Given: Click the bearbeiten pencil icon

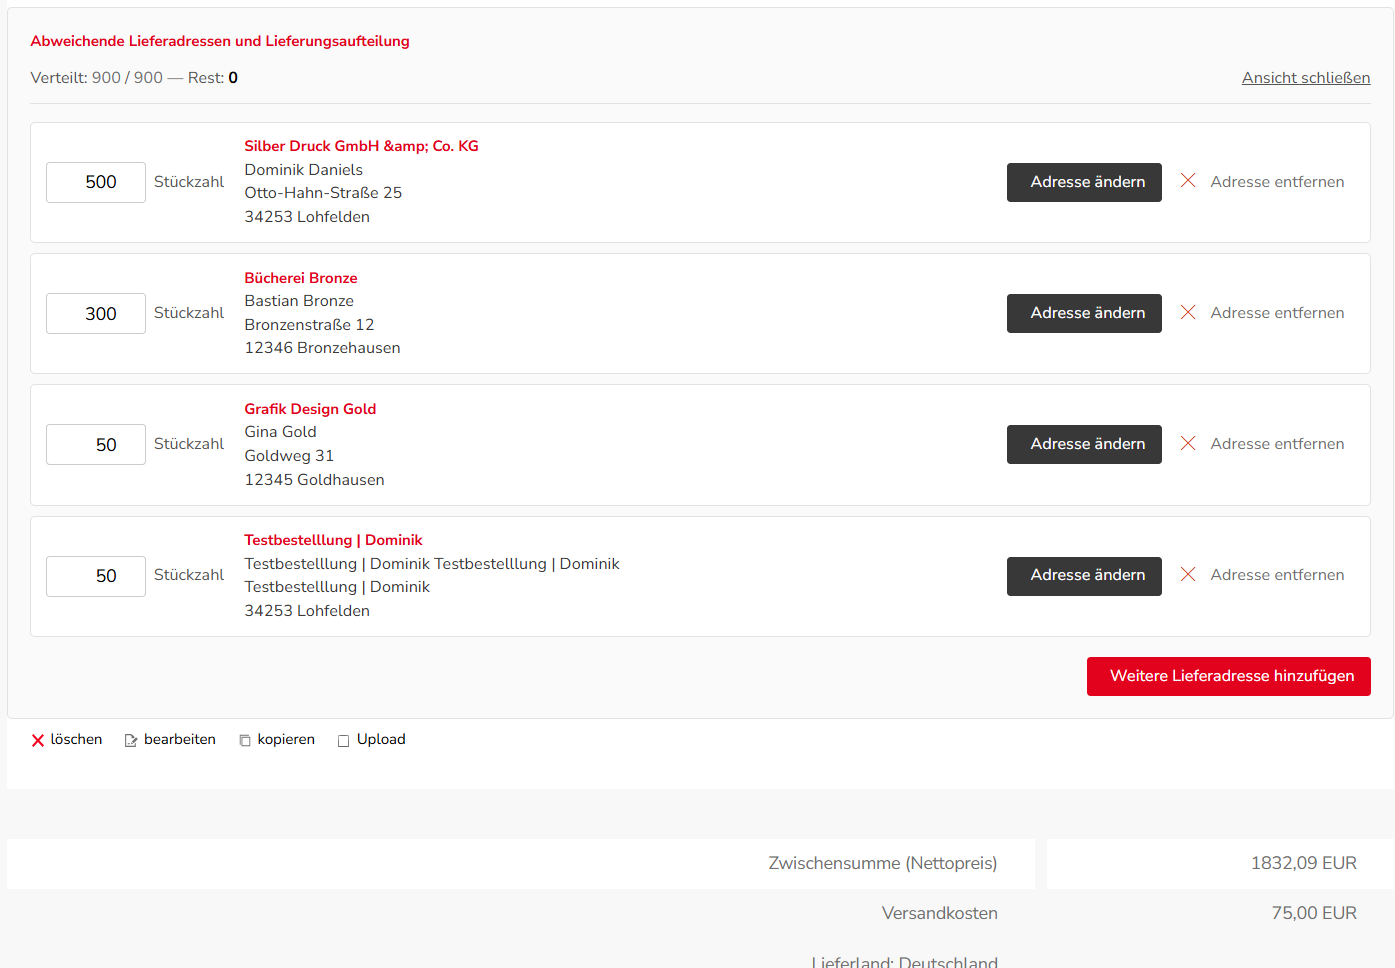Looking at the screenshot, I should tap(131, 741).
